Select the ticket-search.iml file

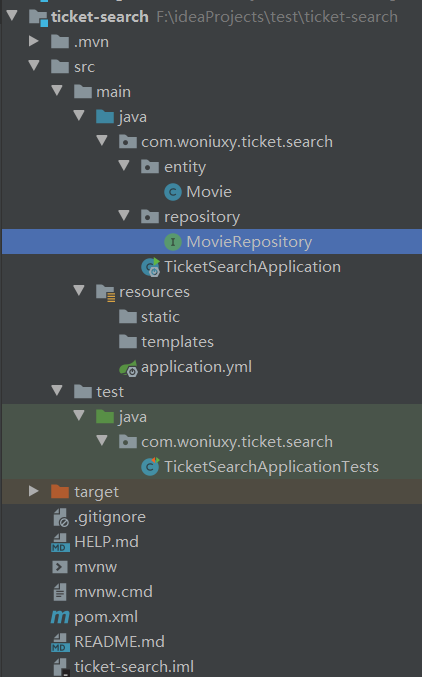[124, 667]
